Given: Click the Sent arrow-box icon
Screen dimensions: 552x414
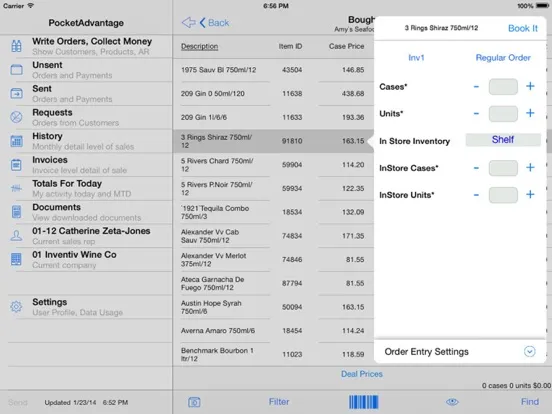Looking at the screenshot, I should point(16,93).
